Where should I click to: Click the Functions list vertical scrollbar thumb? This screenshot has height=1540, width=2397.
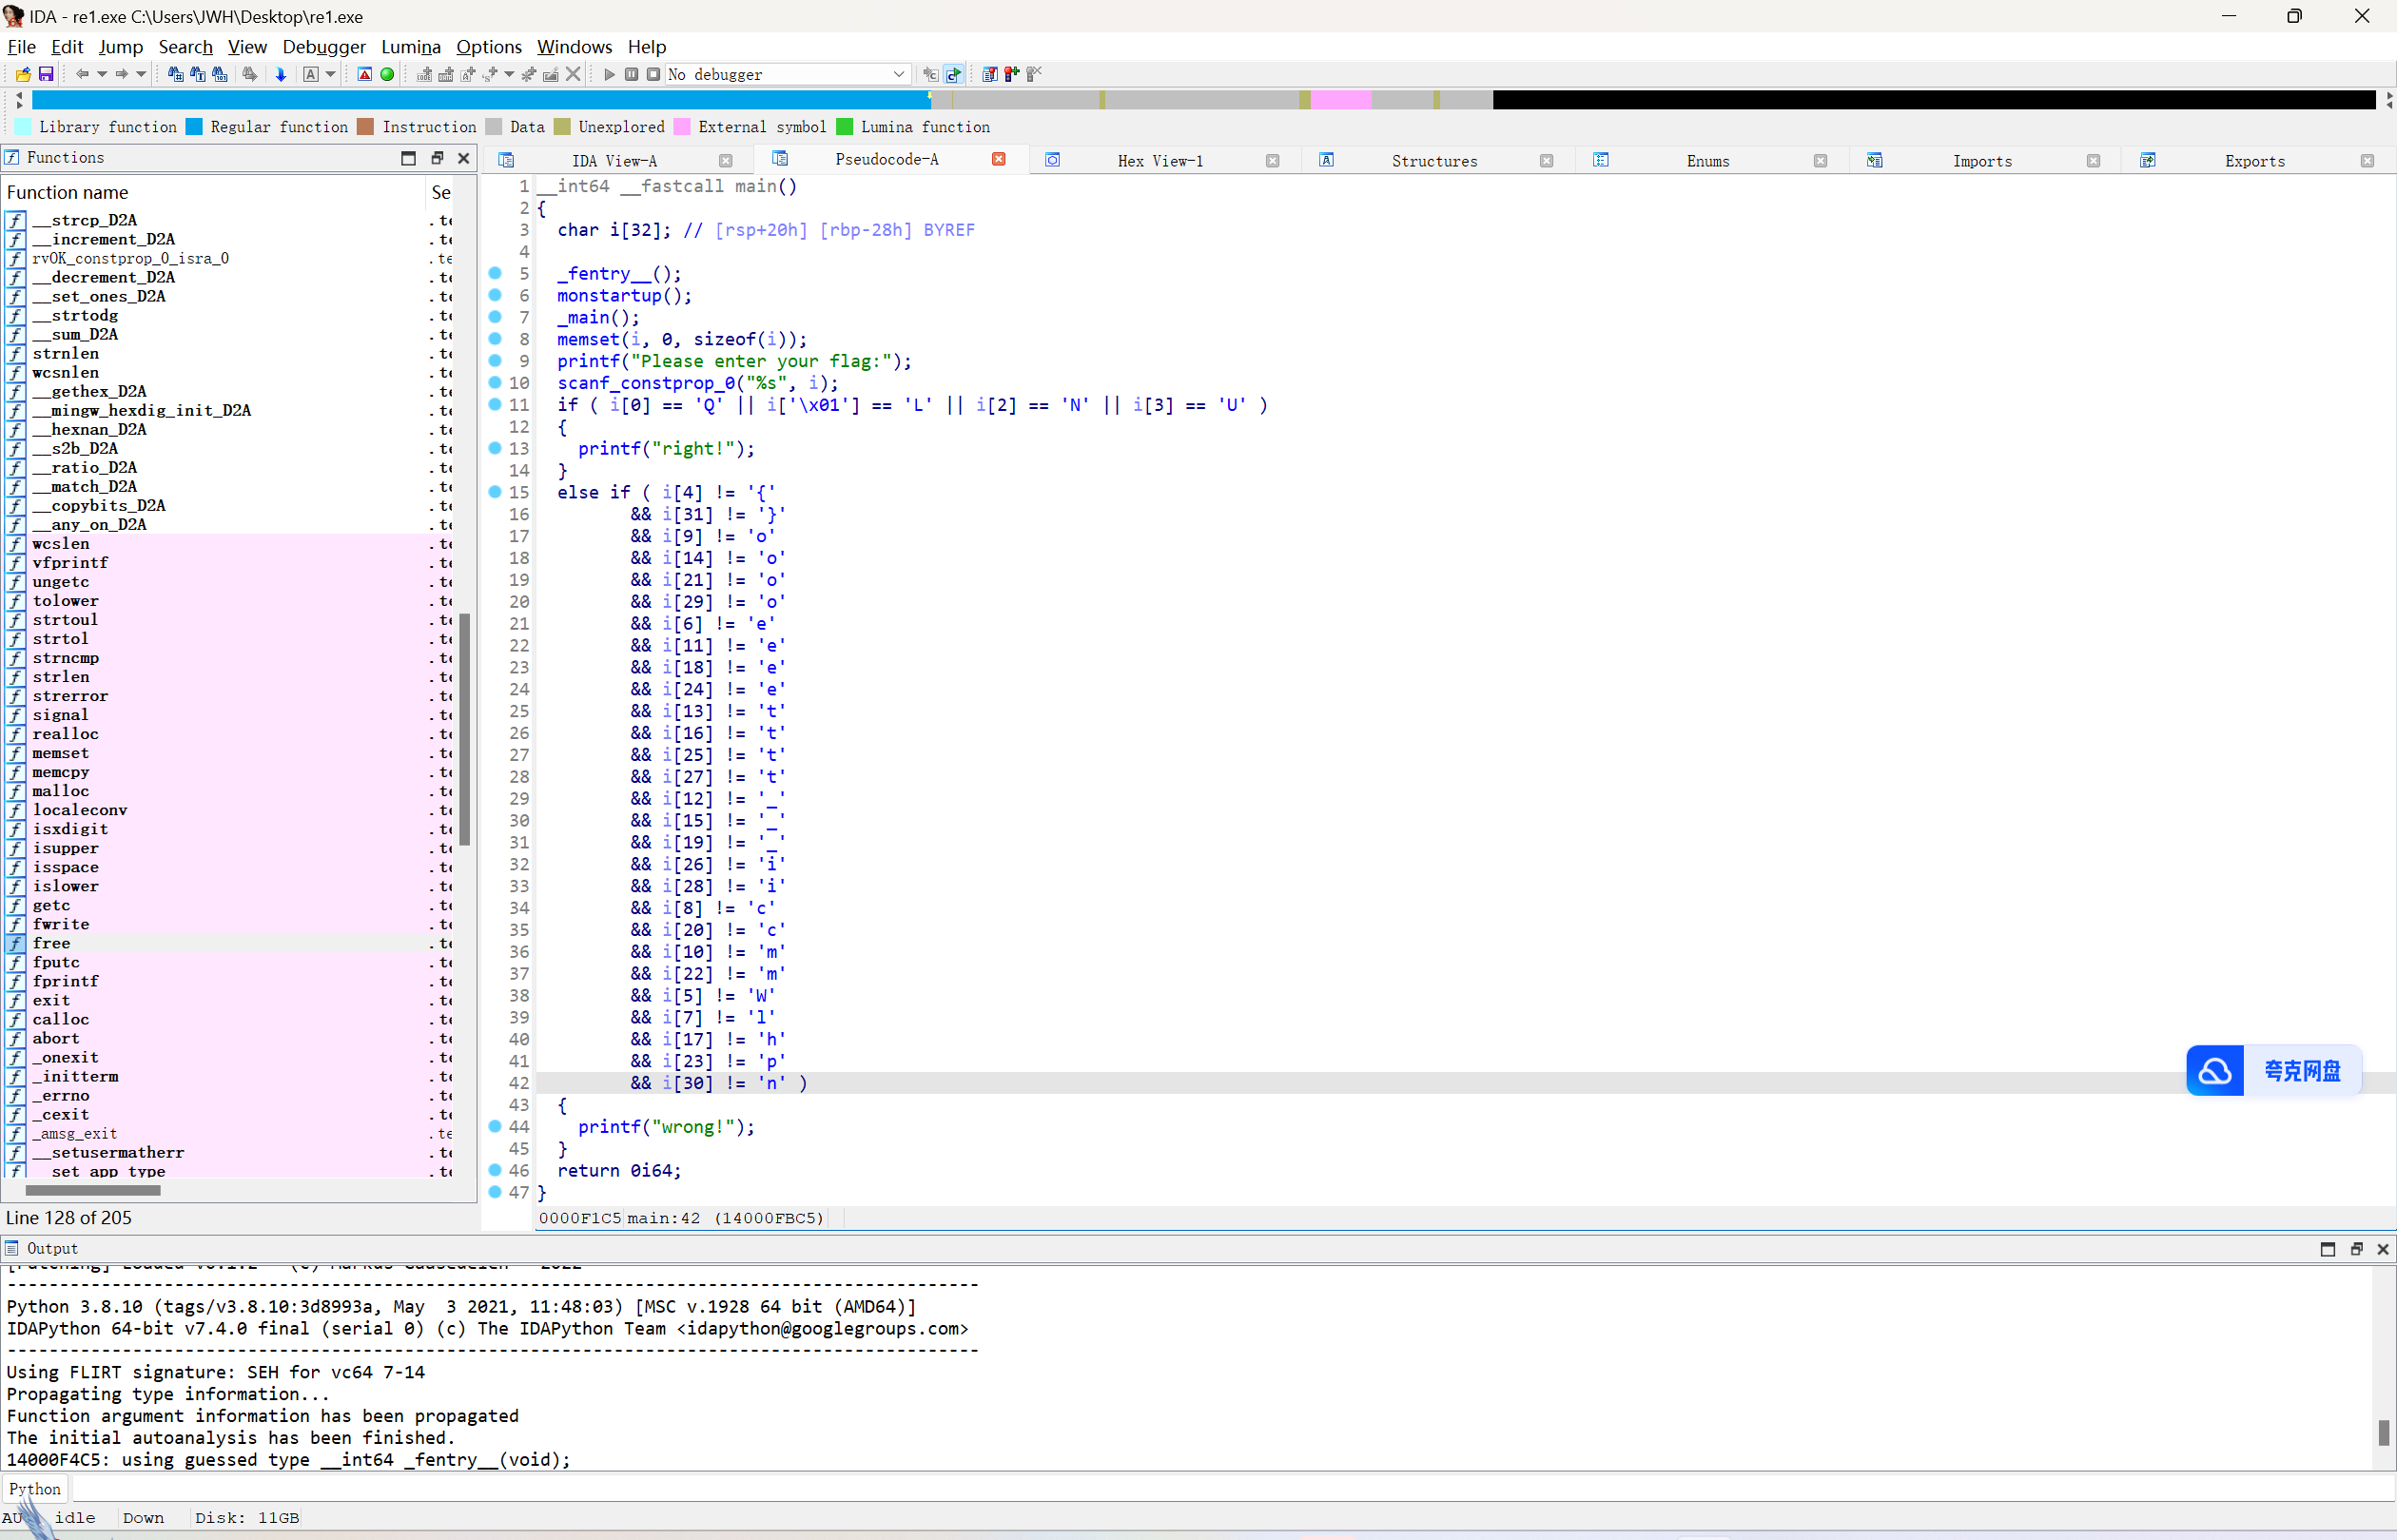tap(465, 730)
